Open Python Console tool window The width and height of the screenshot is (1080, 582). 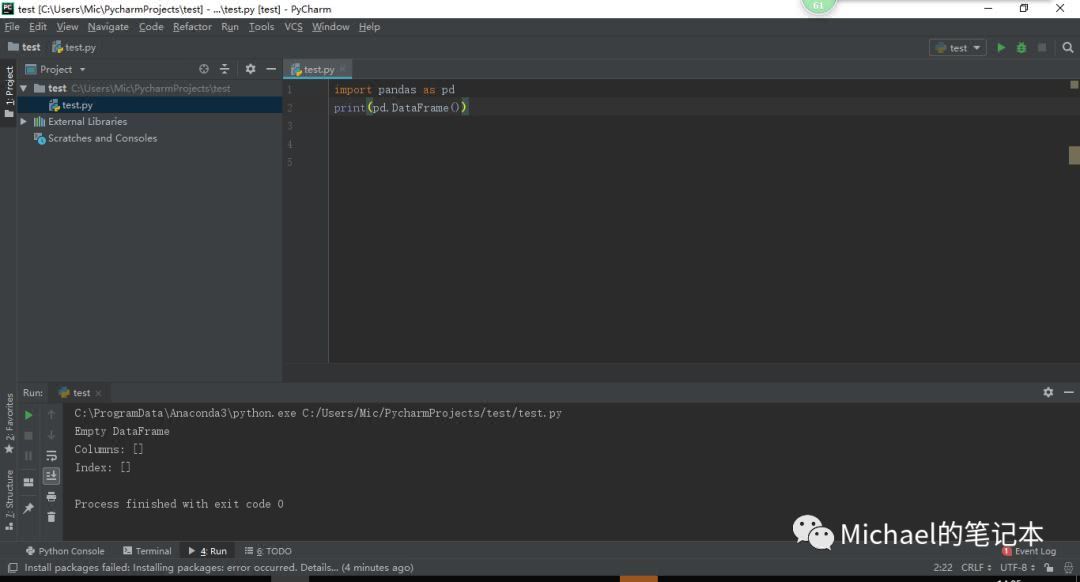pyautogui.click(x=65, y=551)
